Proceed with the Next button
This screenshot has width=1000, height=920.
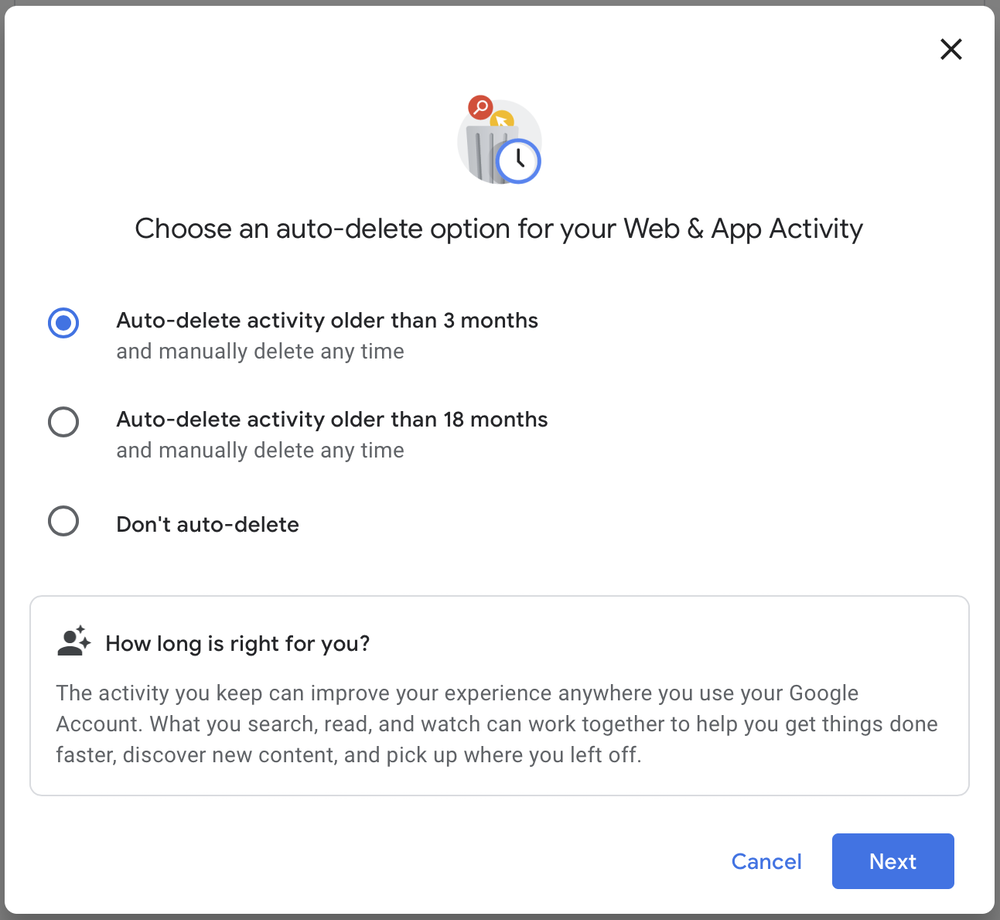tap(893, 861)
